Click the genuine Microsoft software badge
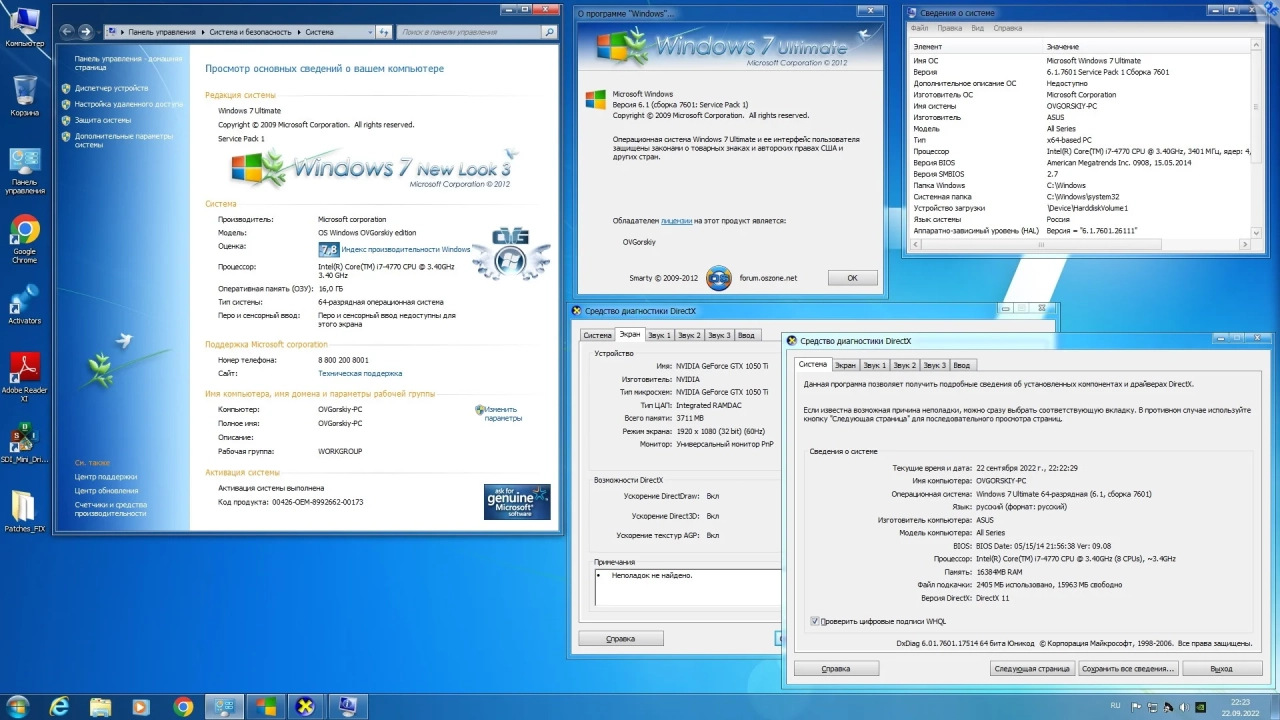 pyautogui.click(x=517, y=502)
